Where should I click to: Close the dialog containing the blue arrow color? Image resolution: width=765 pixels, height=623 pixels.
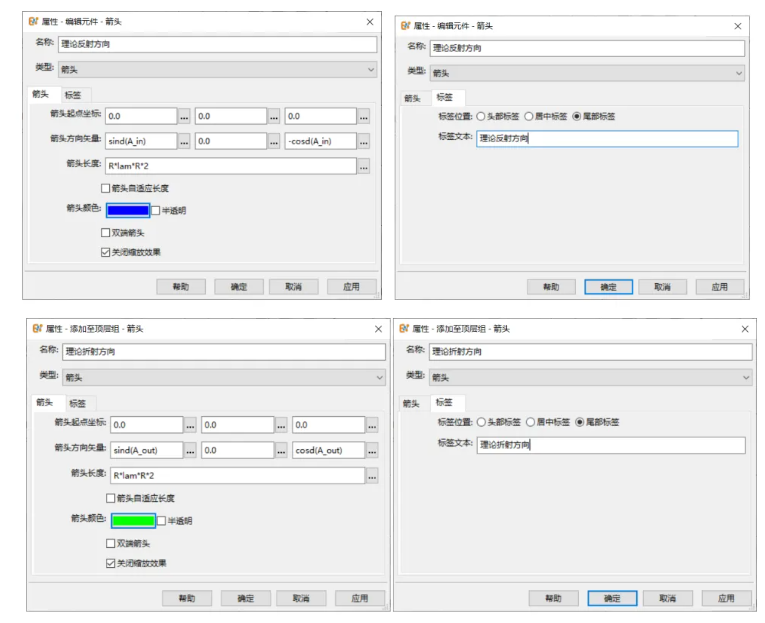click(x=369, y=20)
